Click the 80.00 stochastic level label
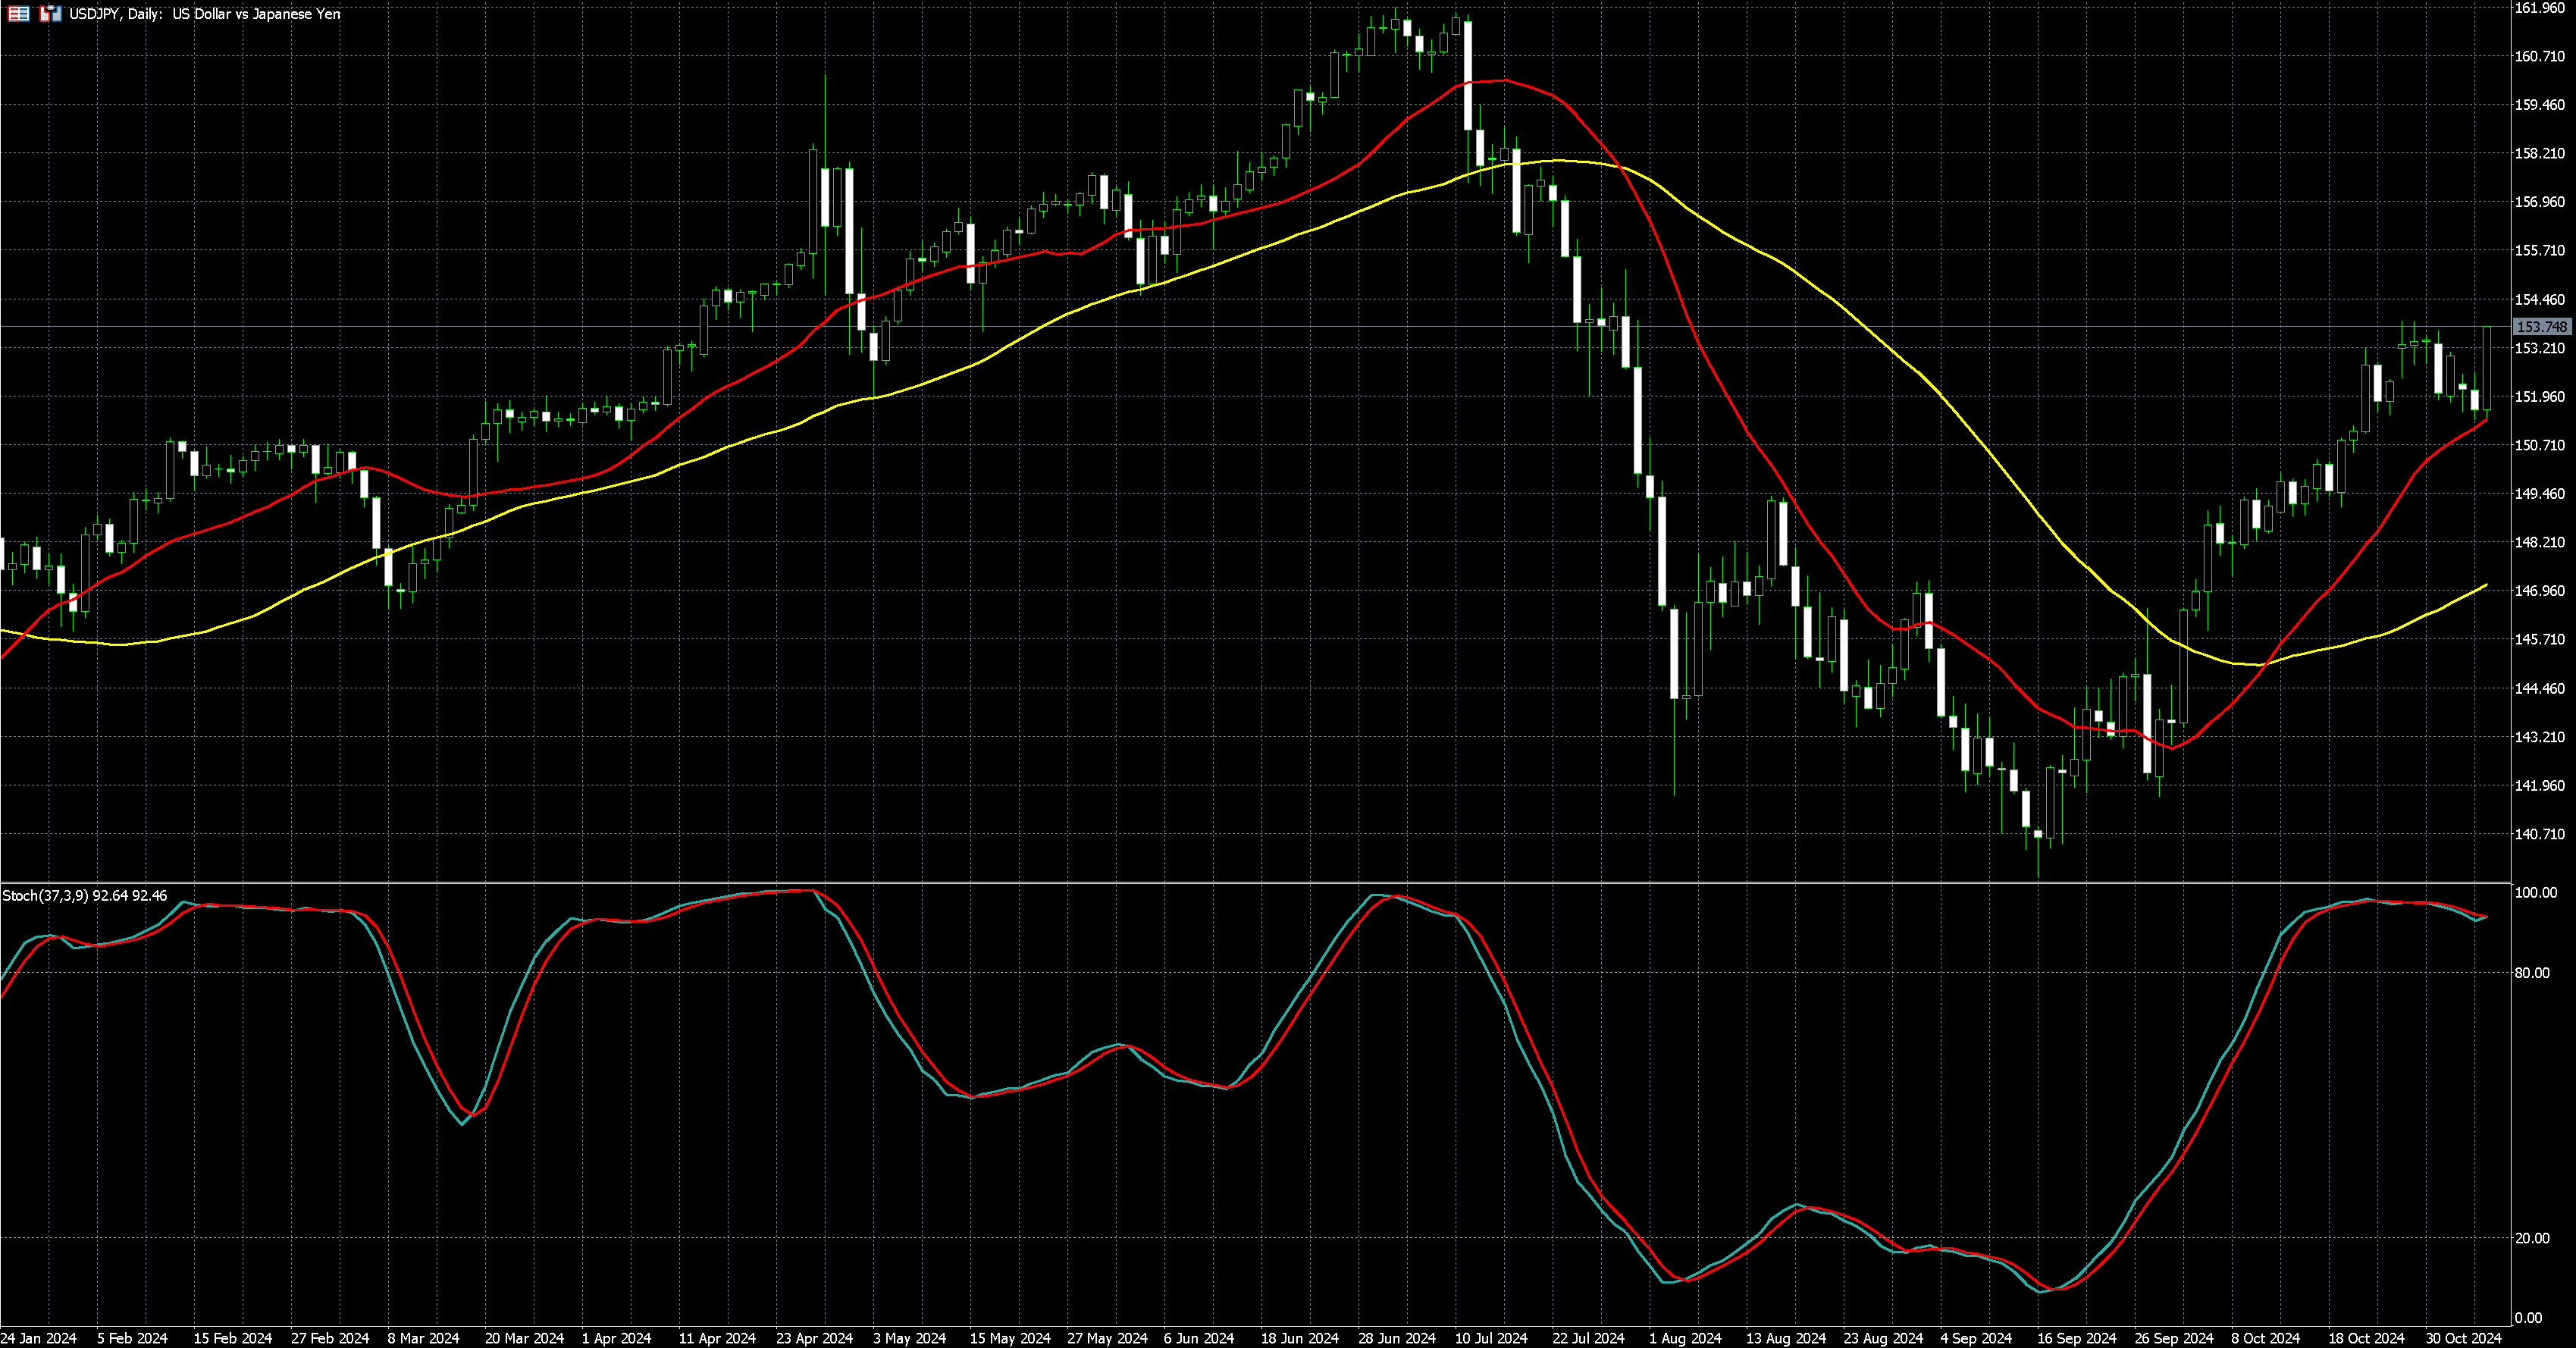This screenshot has width=2576, height=1348. [2532, 972]
